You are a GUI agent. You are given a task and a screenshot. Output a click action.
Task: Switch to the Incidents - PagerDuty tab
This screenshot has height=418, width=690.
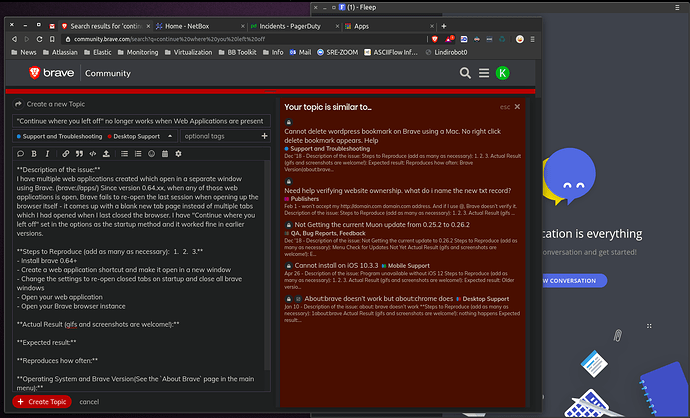pos(294,26)
